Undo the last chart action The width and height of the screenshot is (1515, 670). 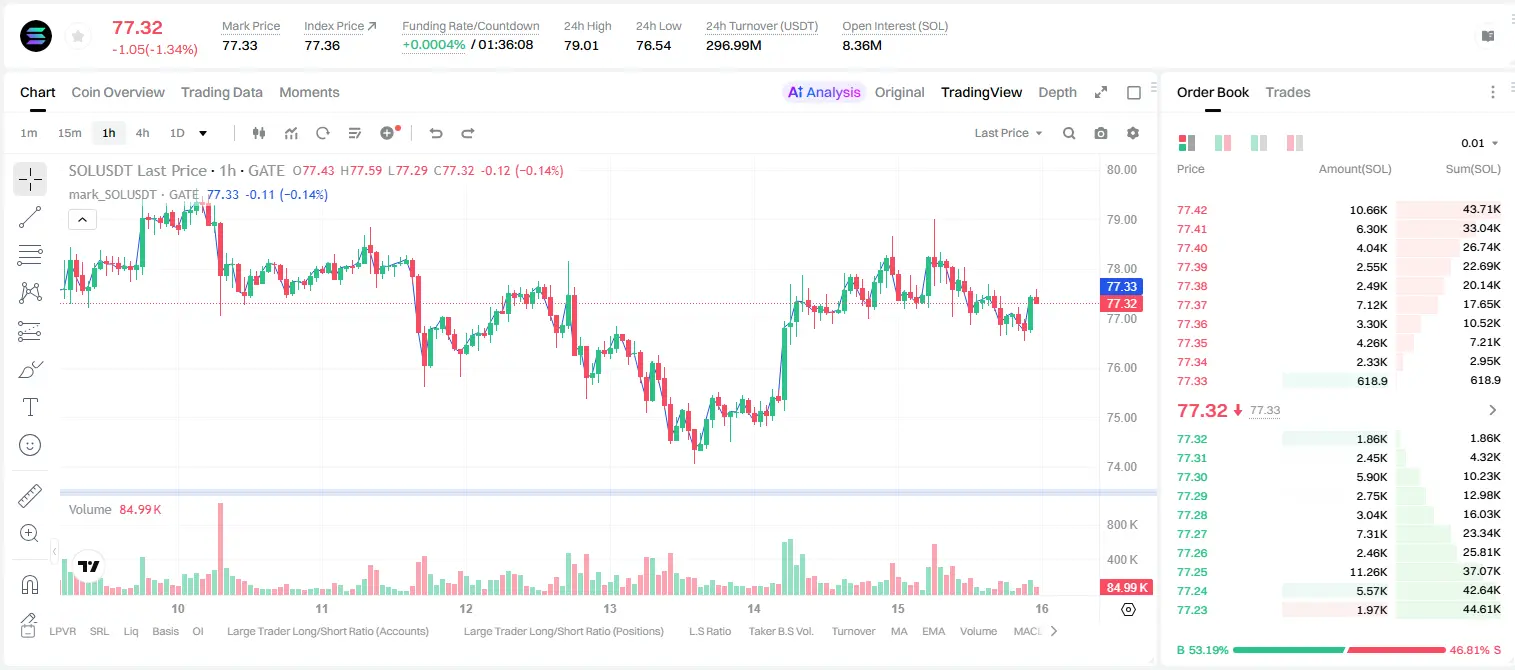click(435, 133)
